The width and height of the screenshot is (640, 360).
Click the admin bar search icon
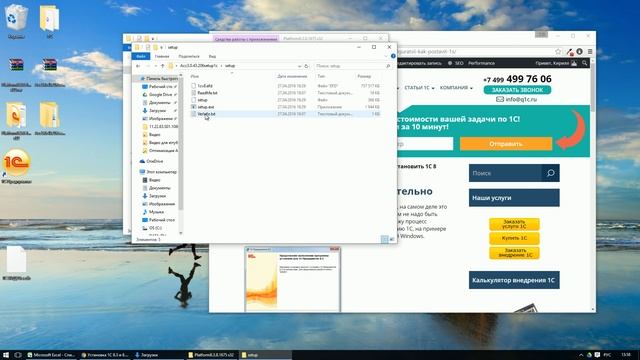click(585, 63)
